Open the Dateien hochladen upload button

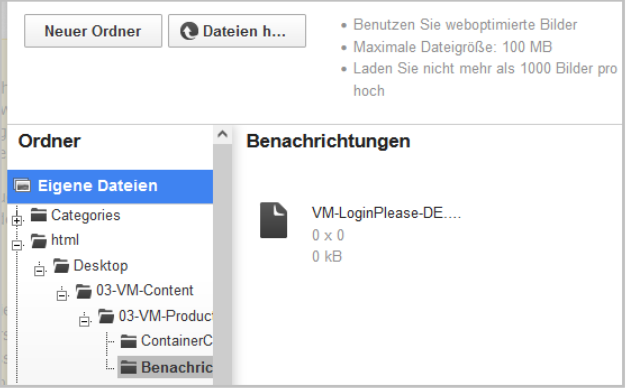coord(237,31)
